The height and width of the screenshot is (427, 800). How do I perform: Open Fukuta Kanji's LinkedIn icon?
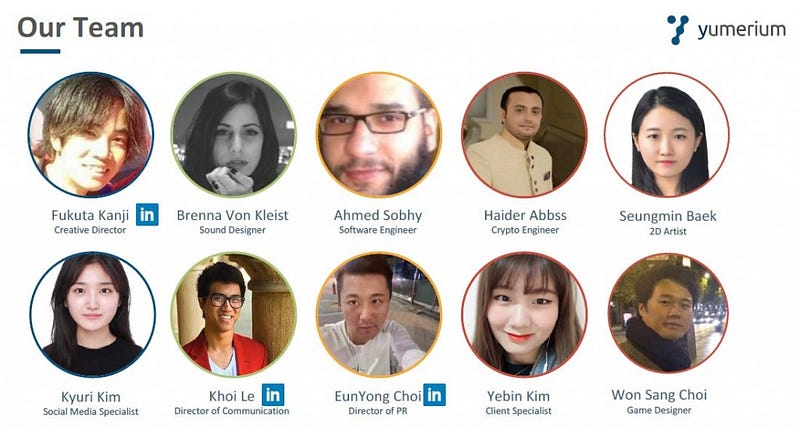point(147,214)
